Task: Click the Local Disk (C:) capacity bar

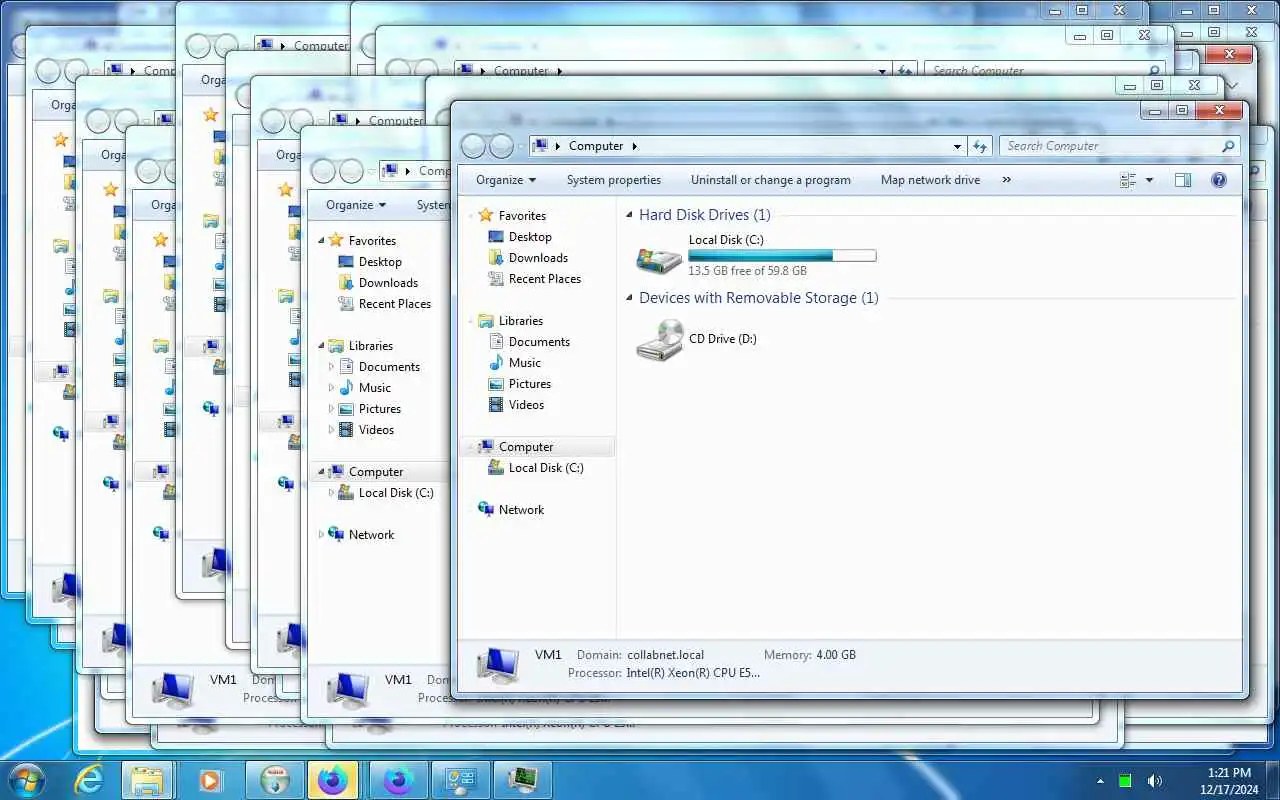Action: (782, 256)
